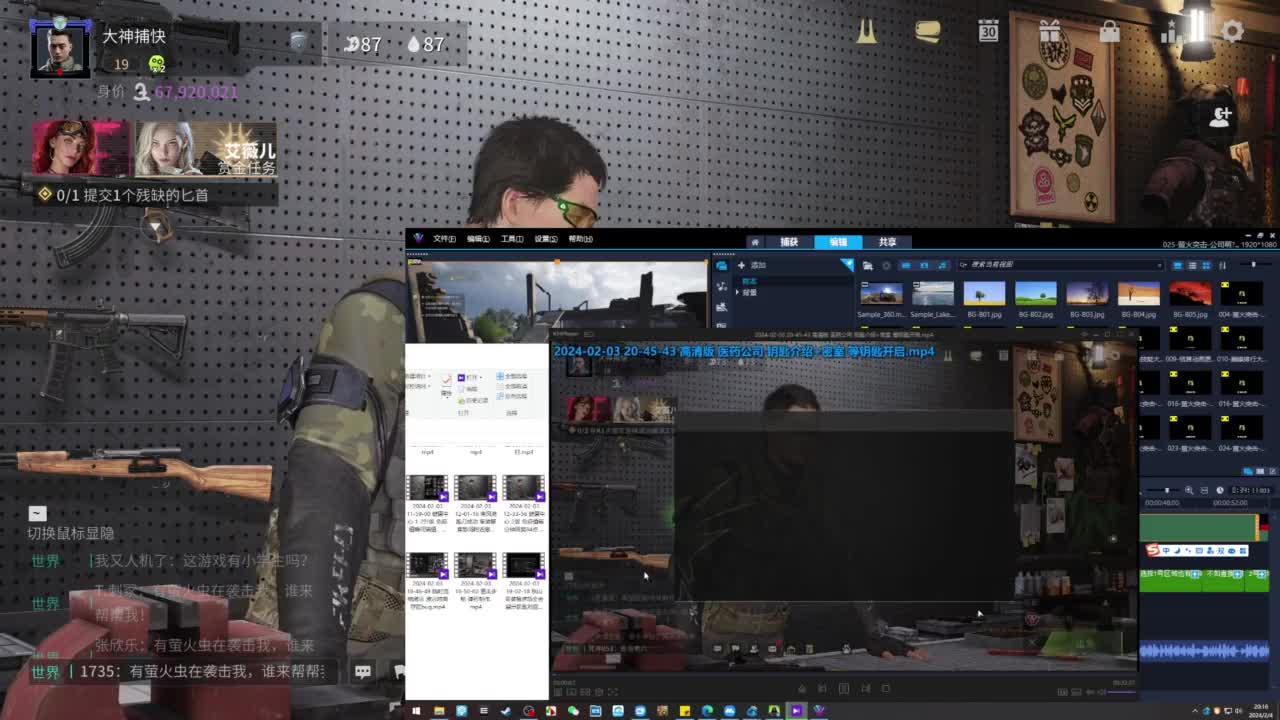Image resolution: width=1280 pixels, height=720 pixels.
Task: Click the Sogou input method S icon
Action: pyautogui.click(x=1152, y=550)
